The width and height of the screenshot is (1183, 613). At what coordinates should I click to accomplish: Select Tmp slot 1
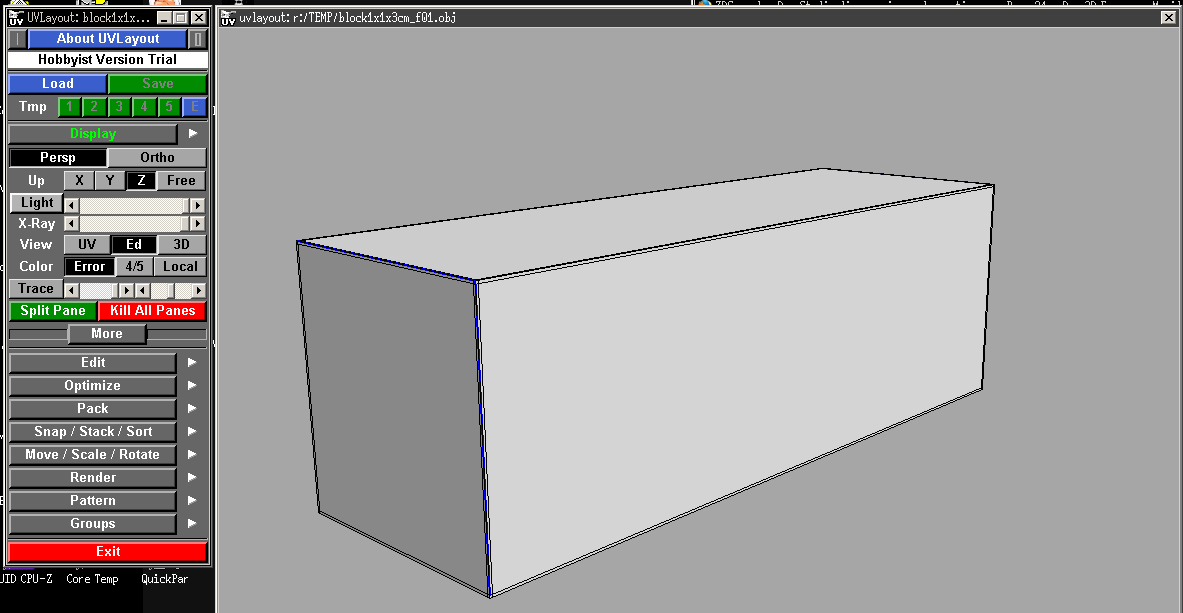69,106
